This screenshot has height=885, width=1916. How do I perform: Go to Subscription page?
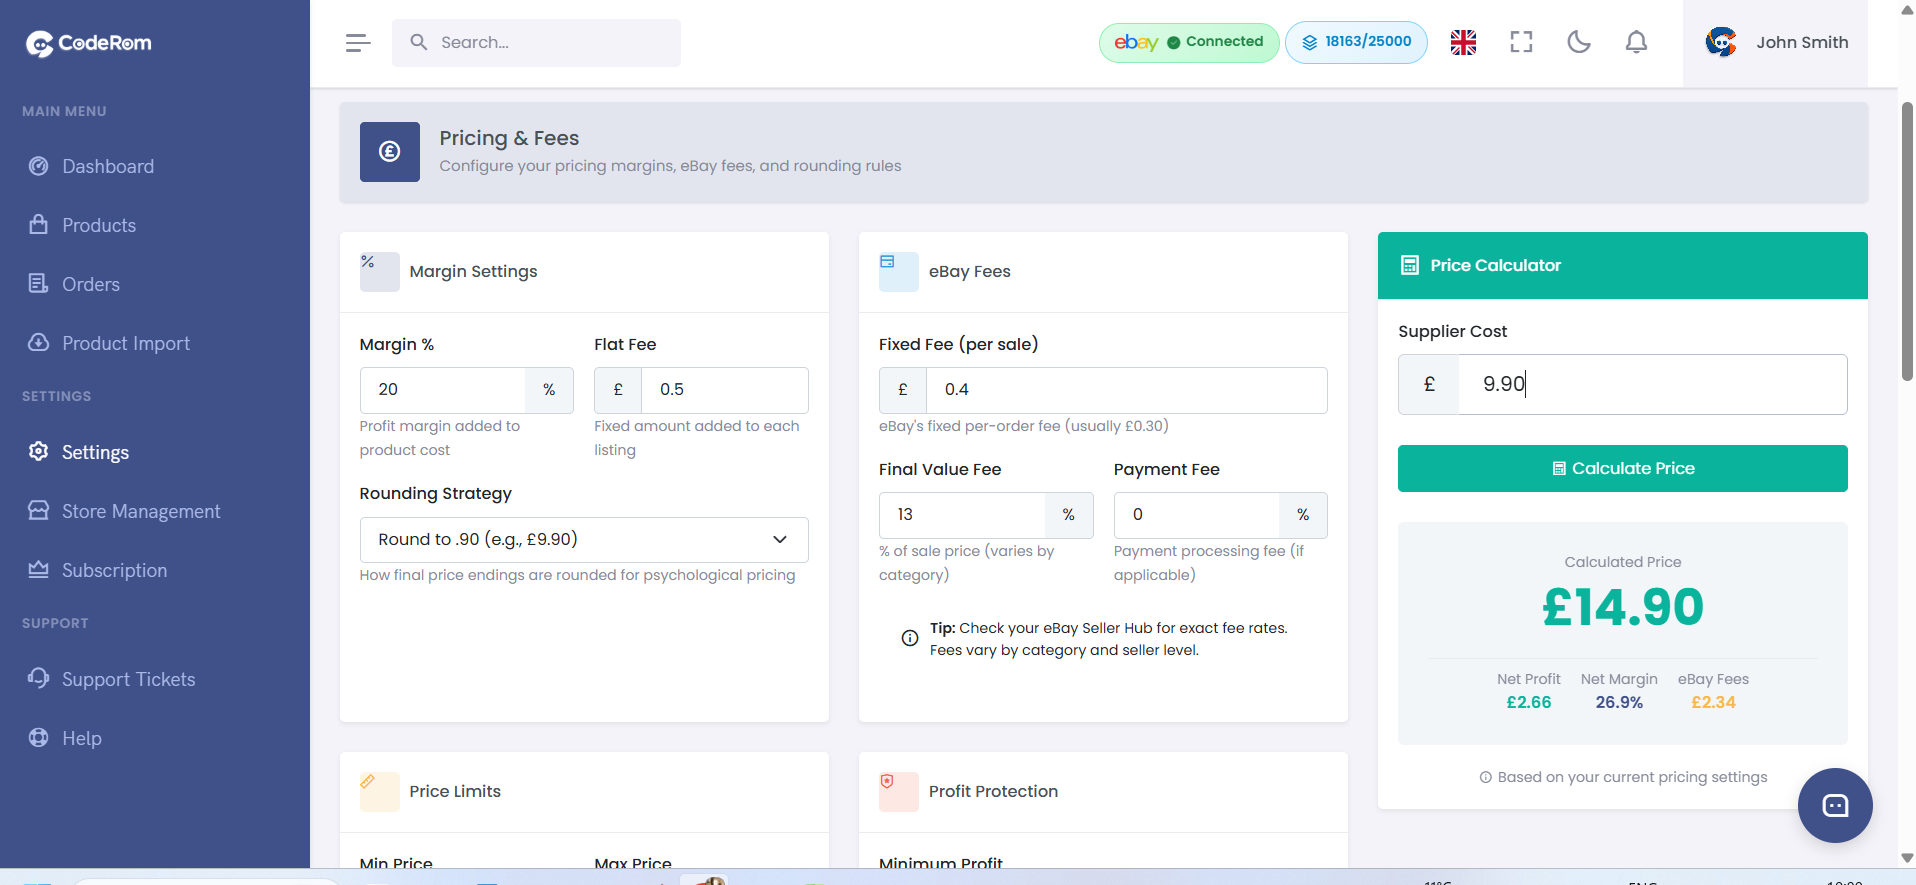tap(115, 570)
